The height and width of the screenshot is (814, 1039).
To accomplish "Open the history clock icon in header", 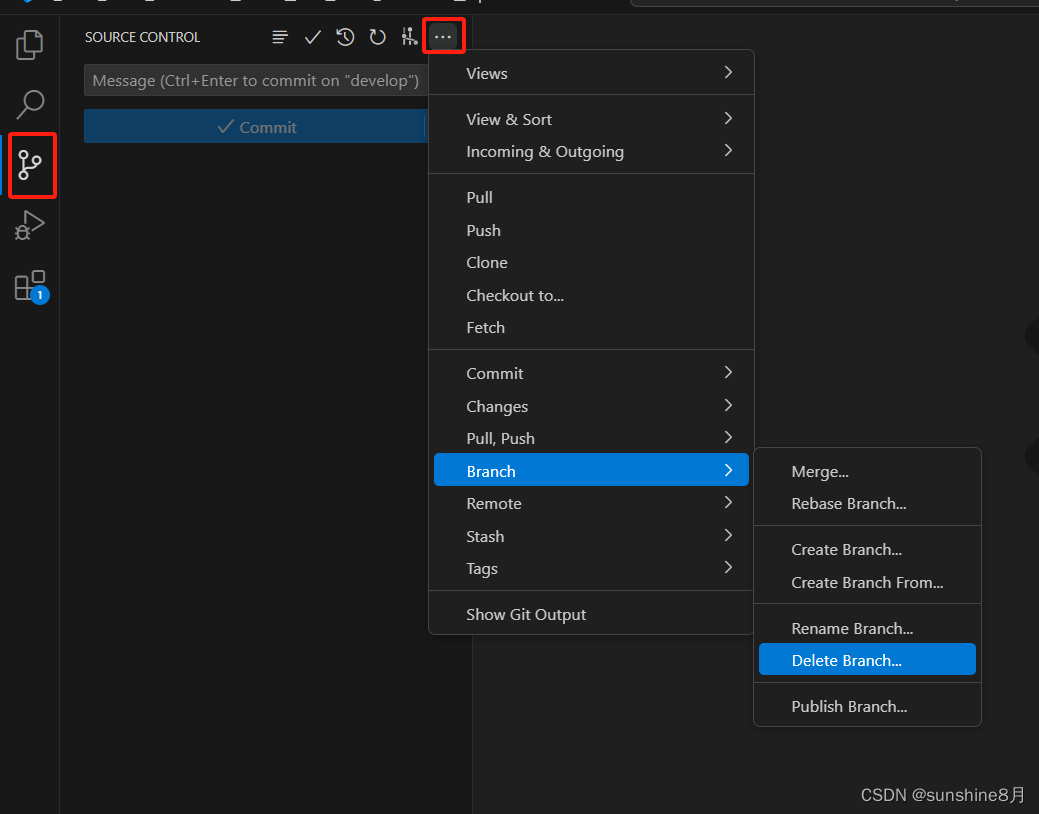I will tap(345, 37).
